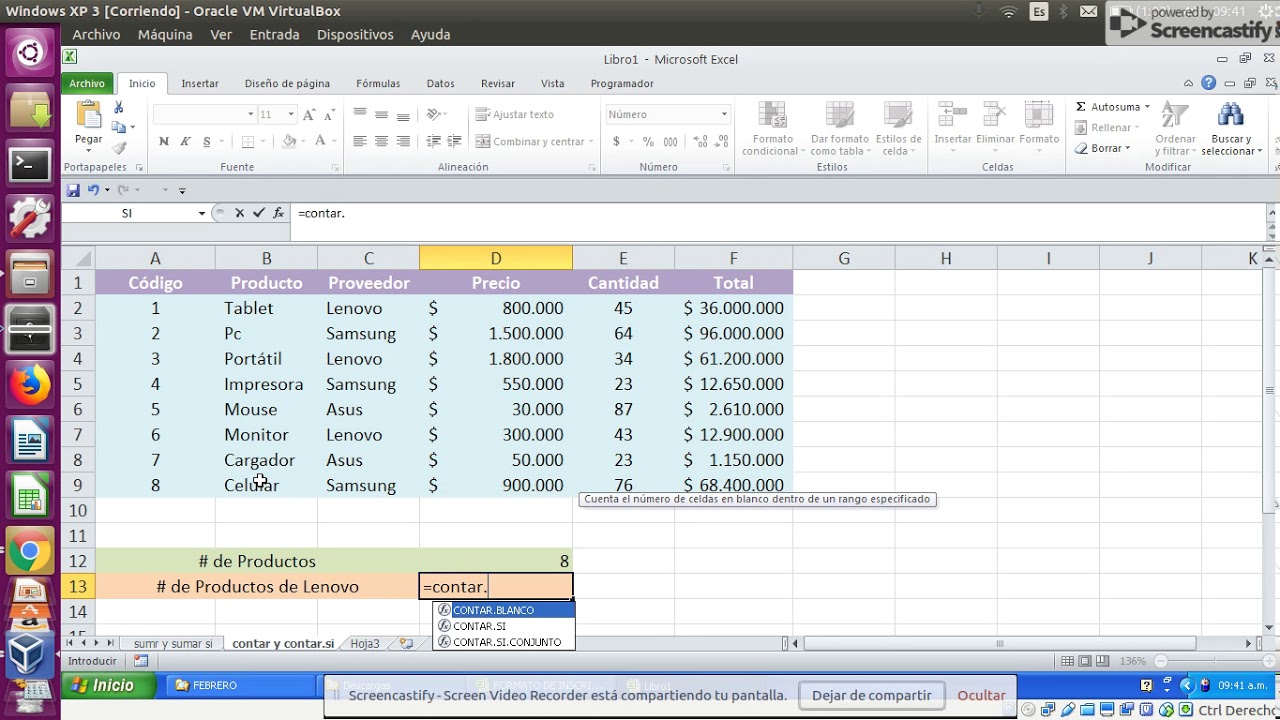This screenshot has width=1280, height=720.
Task: Click the Pegar paste icon
Action: (88, 115)
